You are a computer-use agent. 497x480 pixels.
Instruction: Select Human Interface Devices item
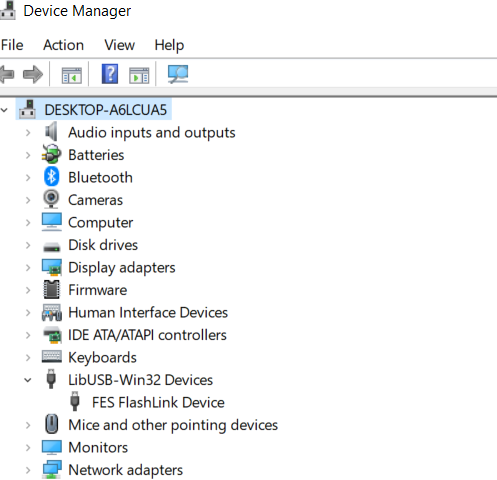pos(148,312)
